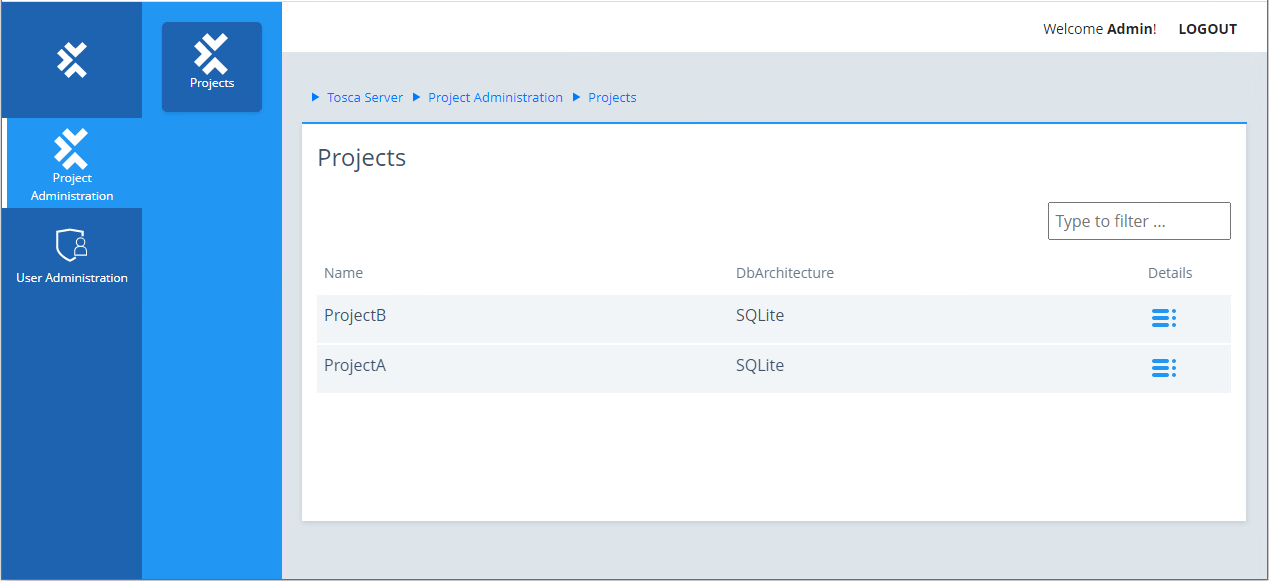
Task: Go to Tosca Server breadcrumb link
Action: tap(365, 98)
